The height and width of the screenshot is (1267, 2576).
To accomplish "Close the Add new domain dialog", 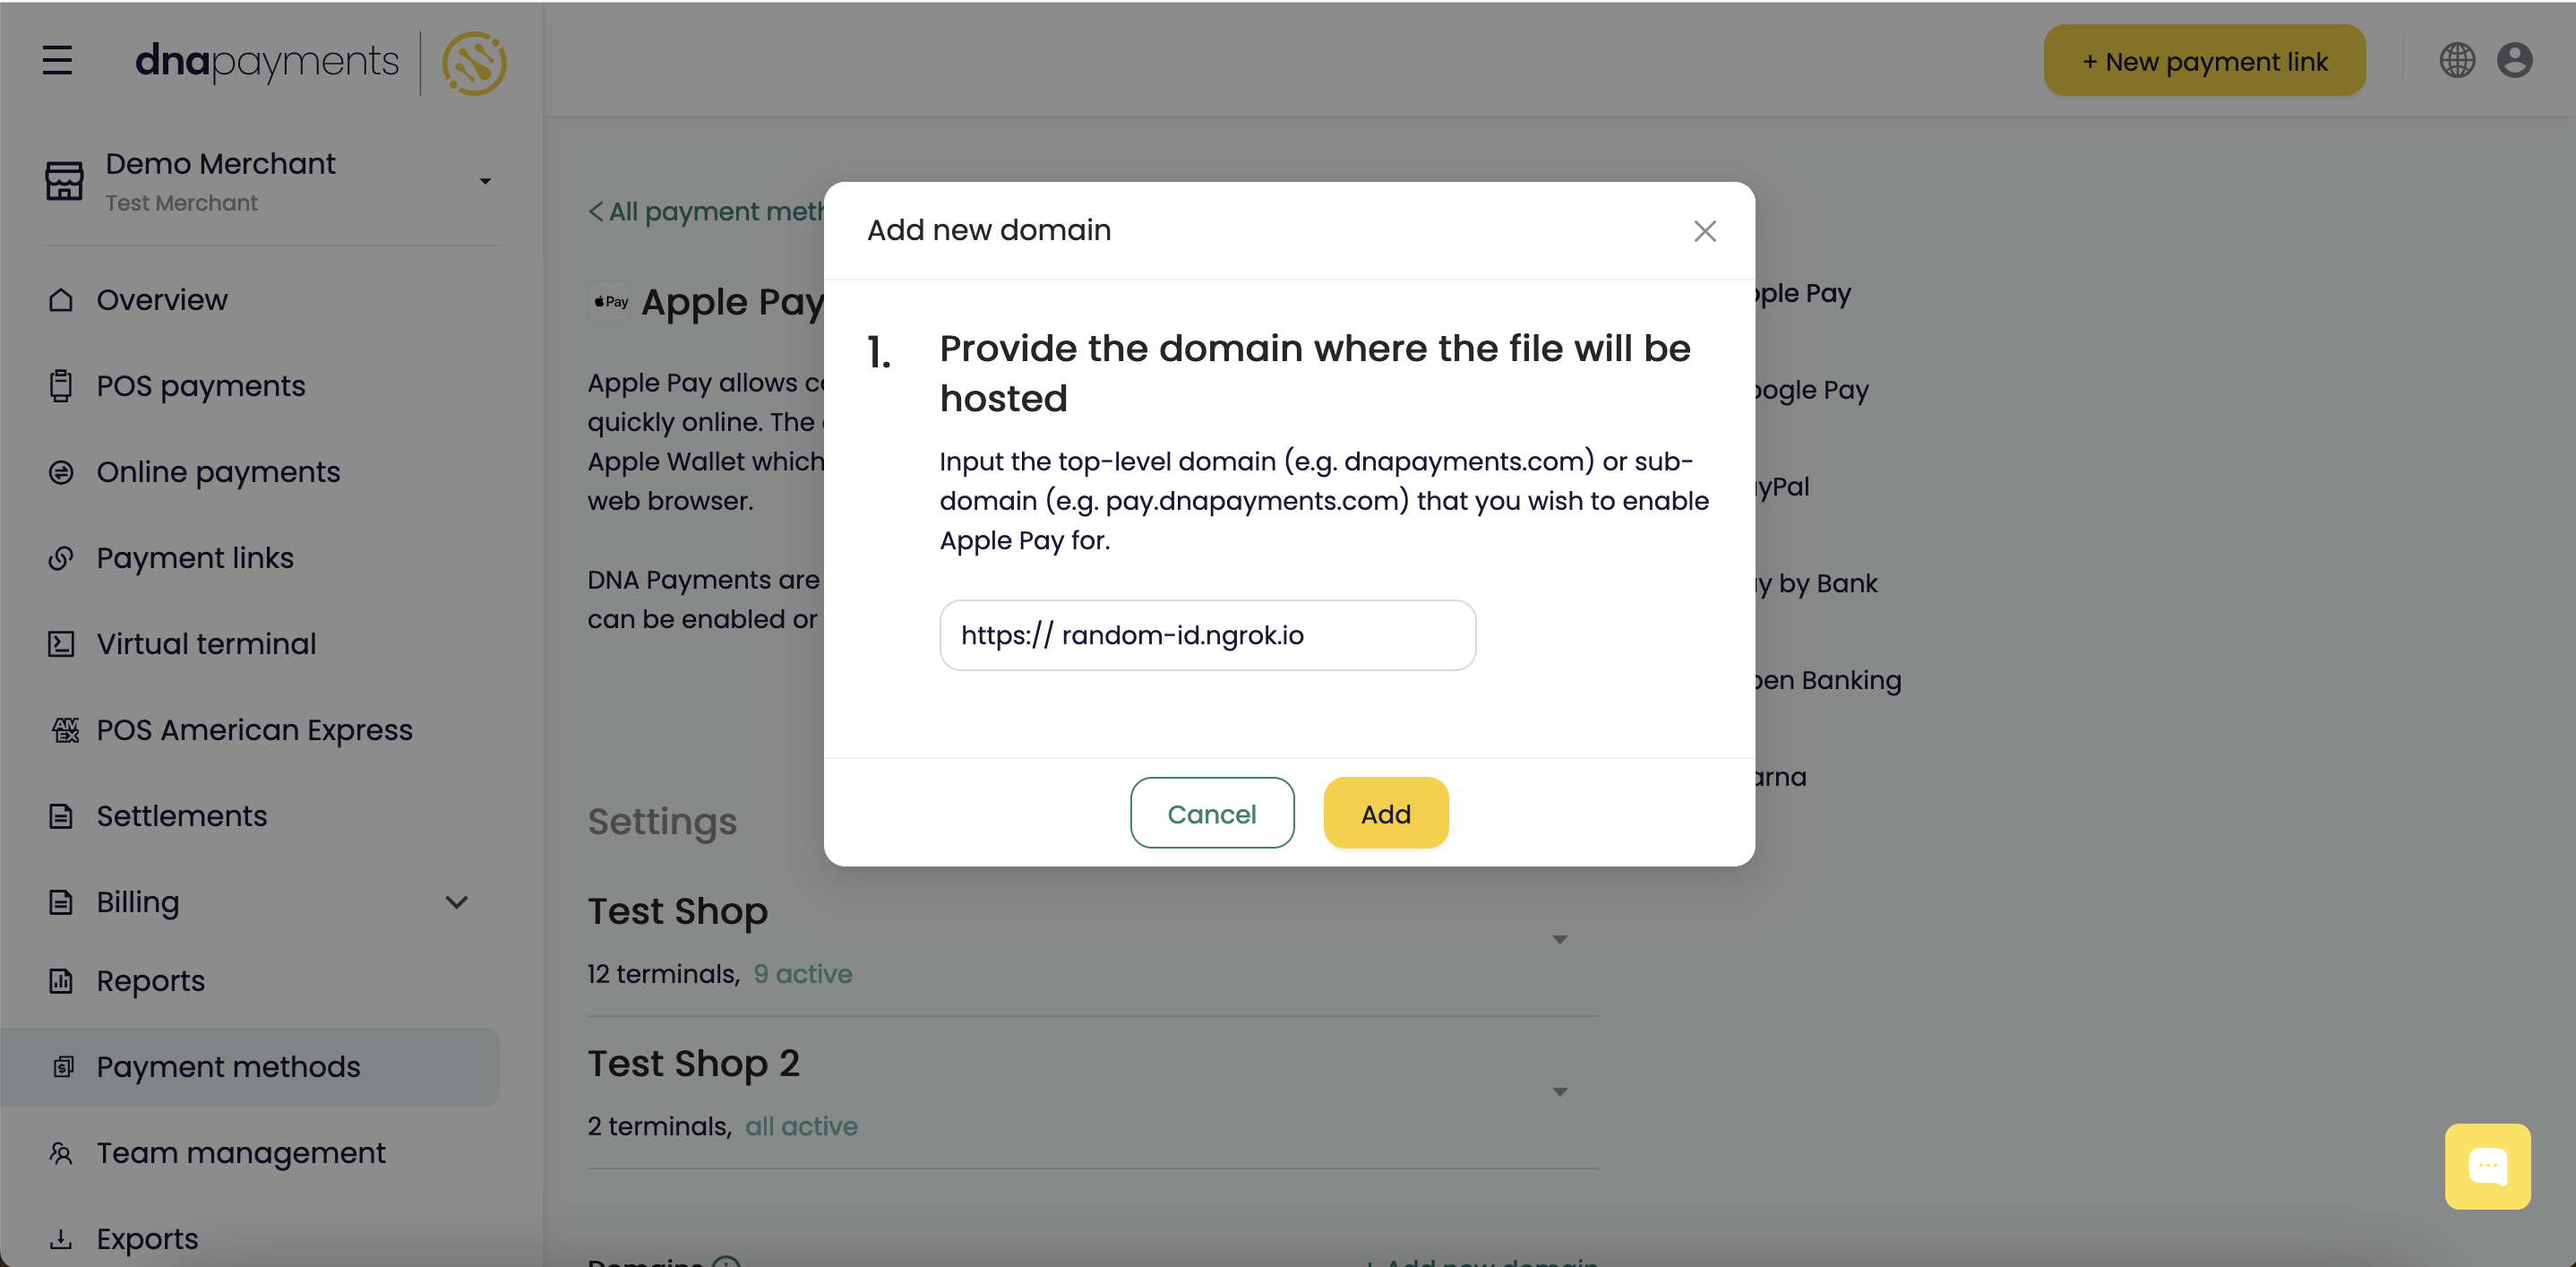I will pyautogui.click(x=1705, y=230).
